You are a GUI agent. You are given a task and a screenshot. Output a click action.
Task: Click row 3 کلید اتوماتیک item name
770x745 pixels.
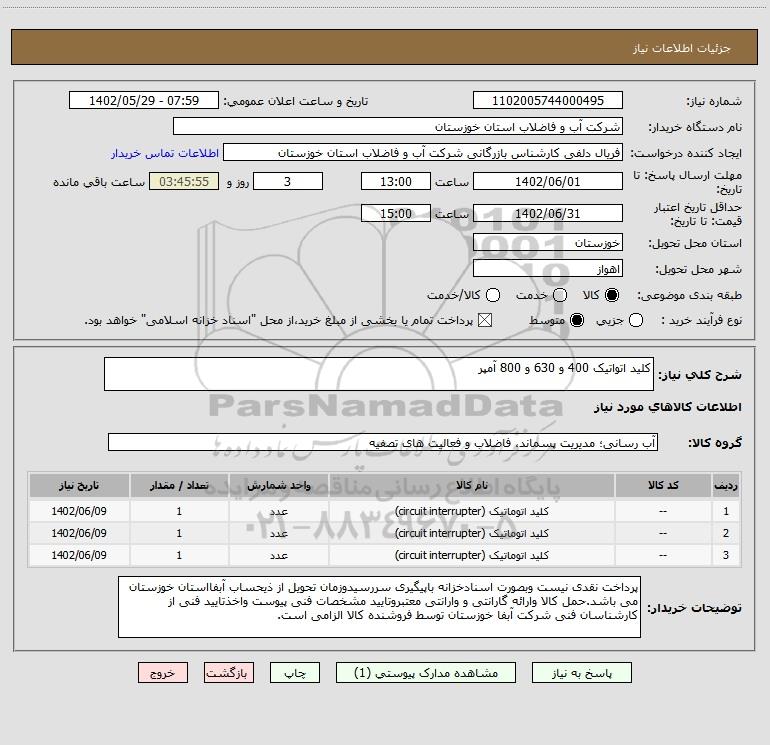tap(471, 555)
